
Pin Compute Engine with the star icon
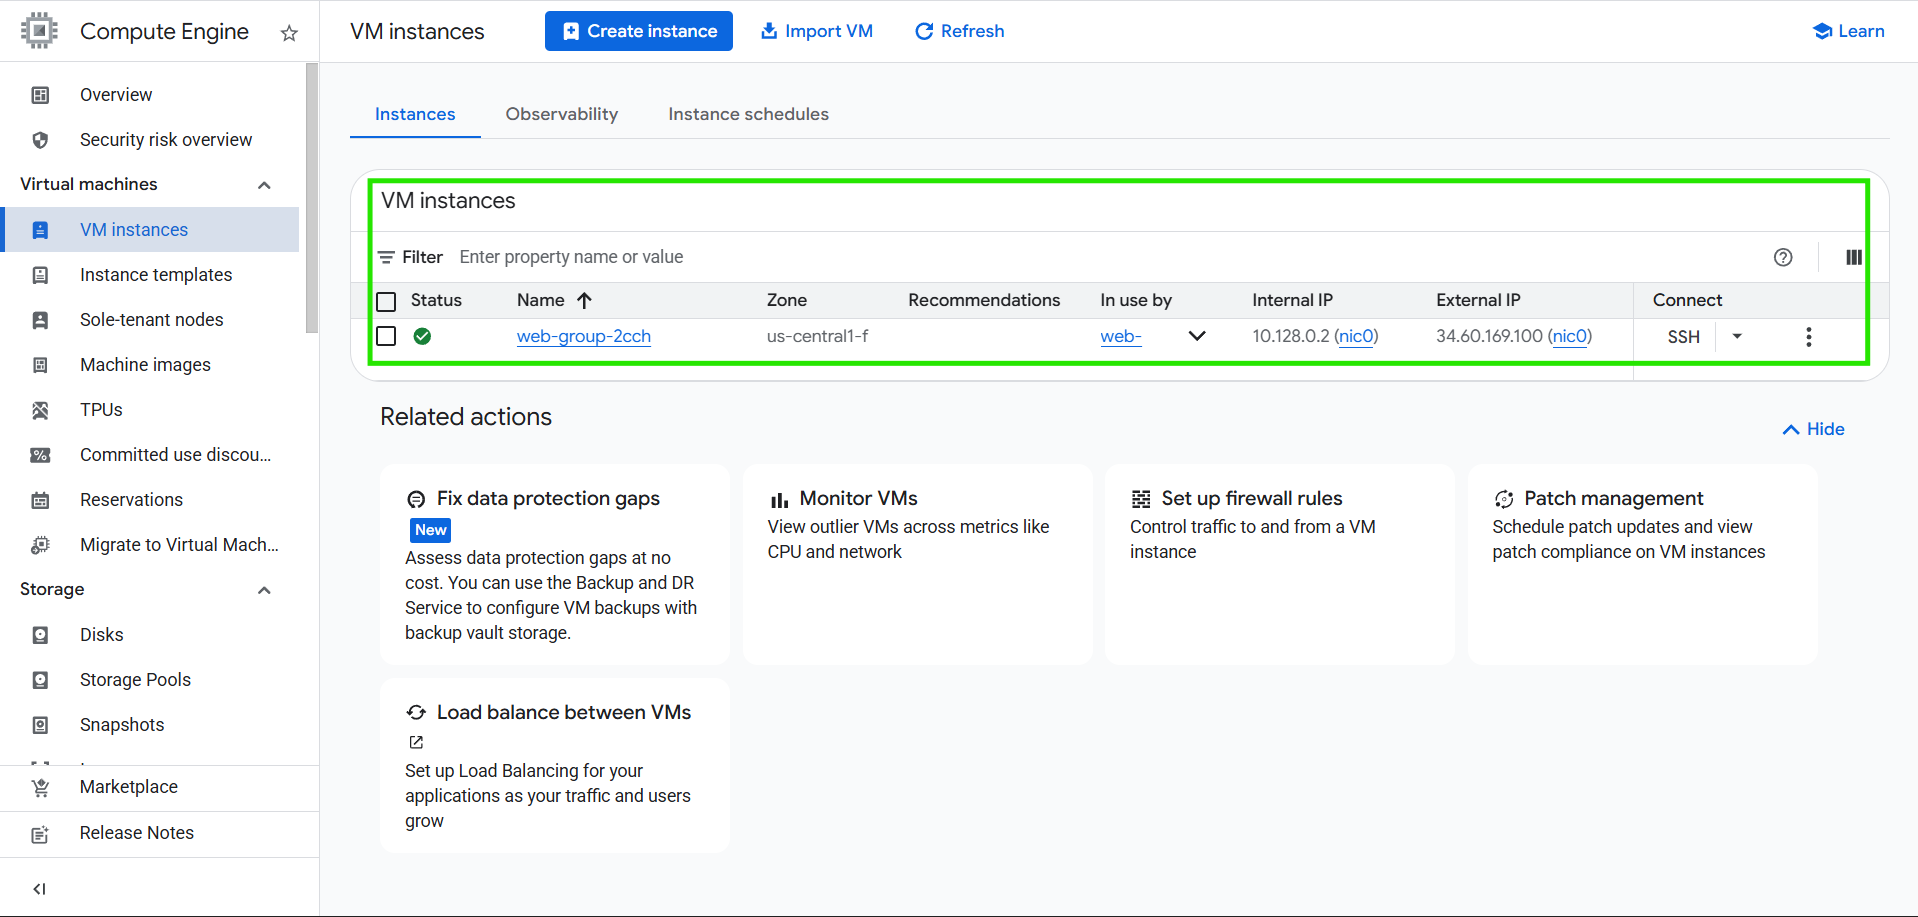click(x=289, y=33)
